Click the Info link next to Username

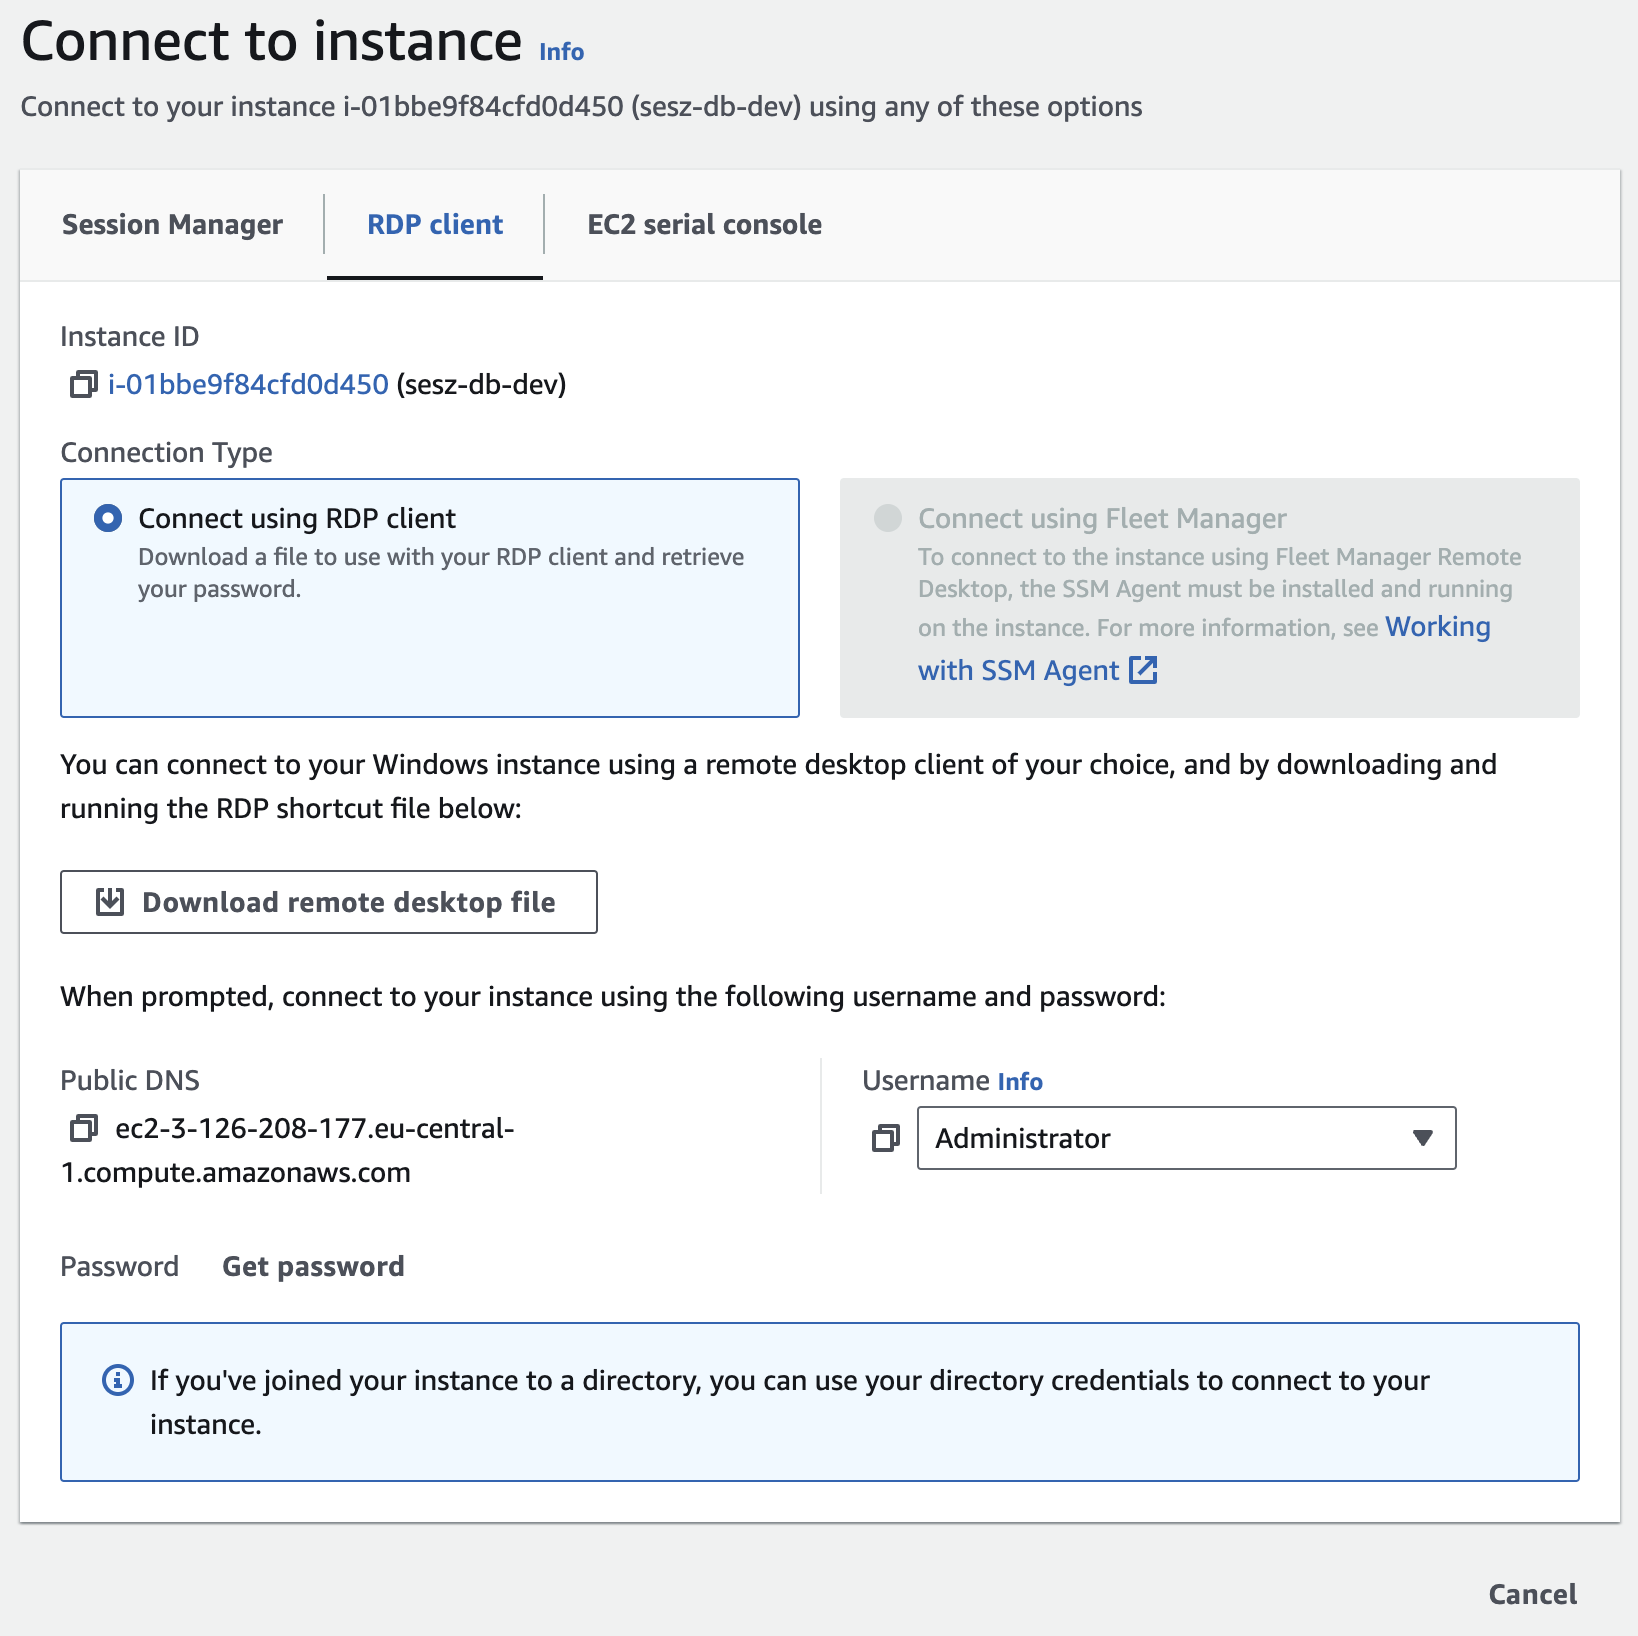click(x=1020, y=1080)
